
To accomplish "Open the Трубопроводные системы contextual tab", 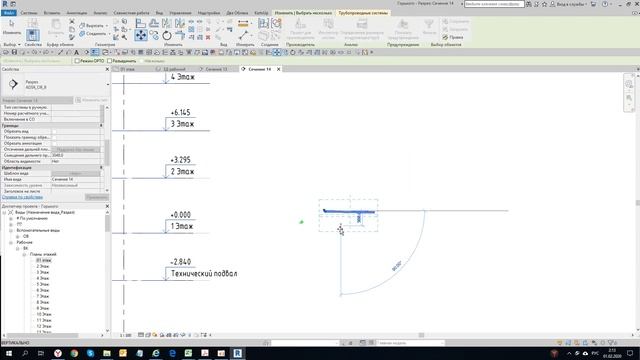I will point(363,13).
